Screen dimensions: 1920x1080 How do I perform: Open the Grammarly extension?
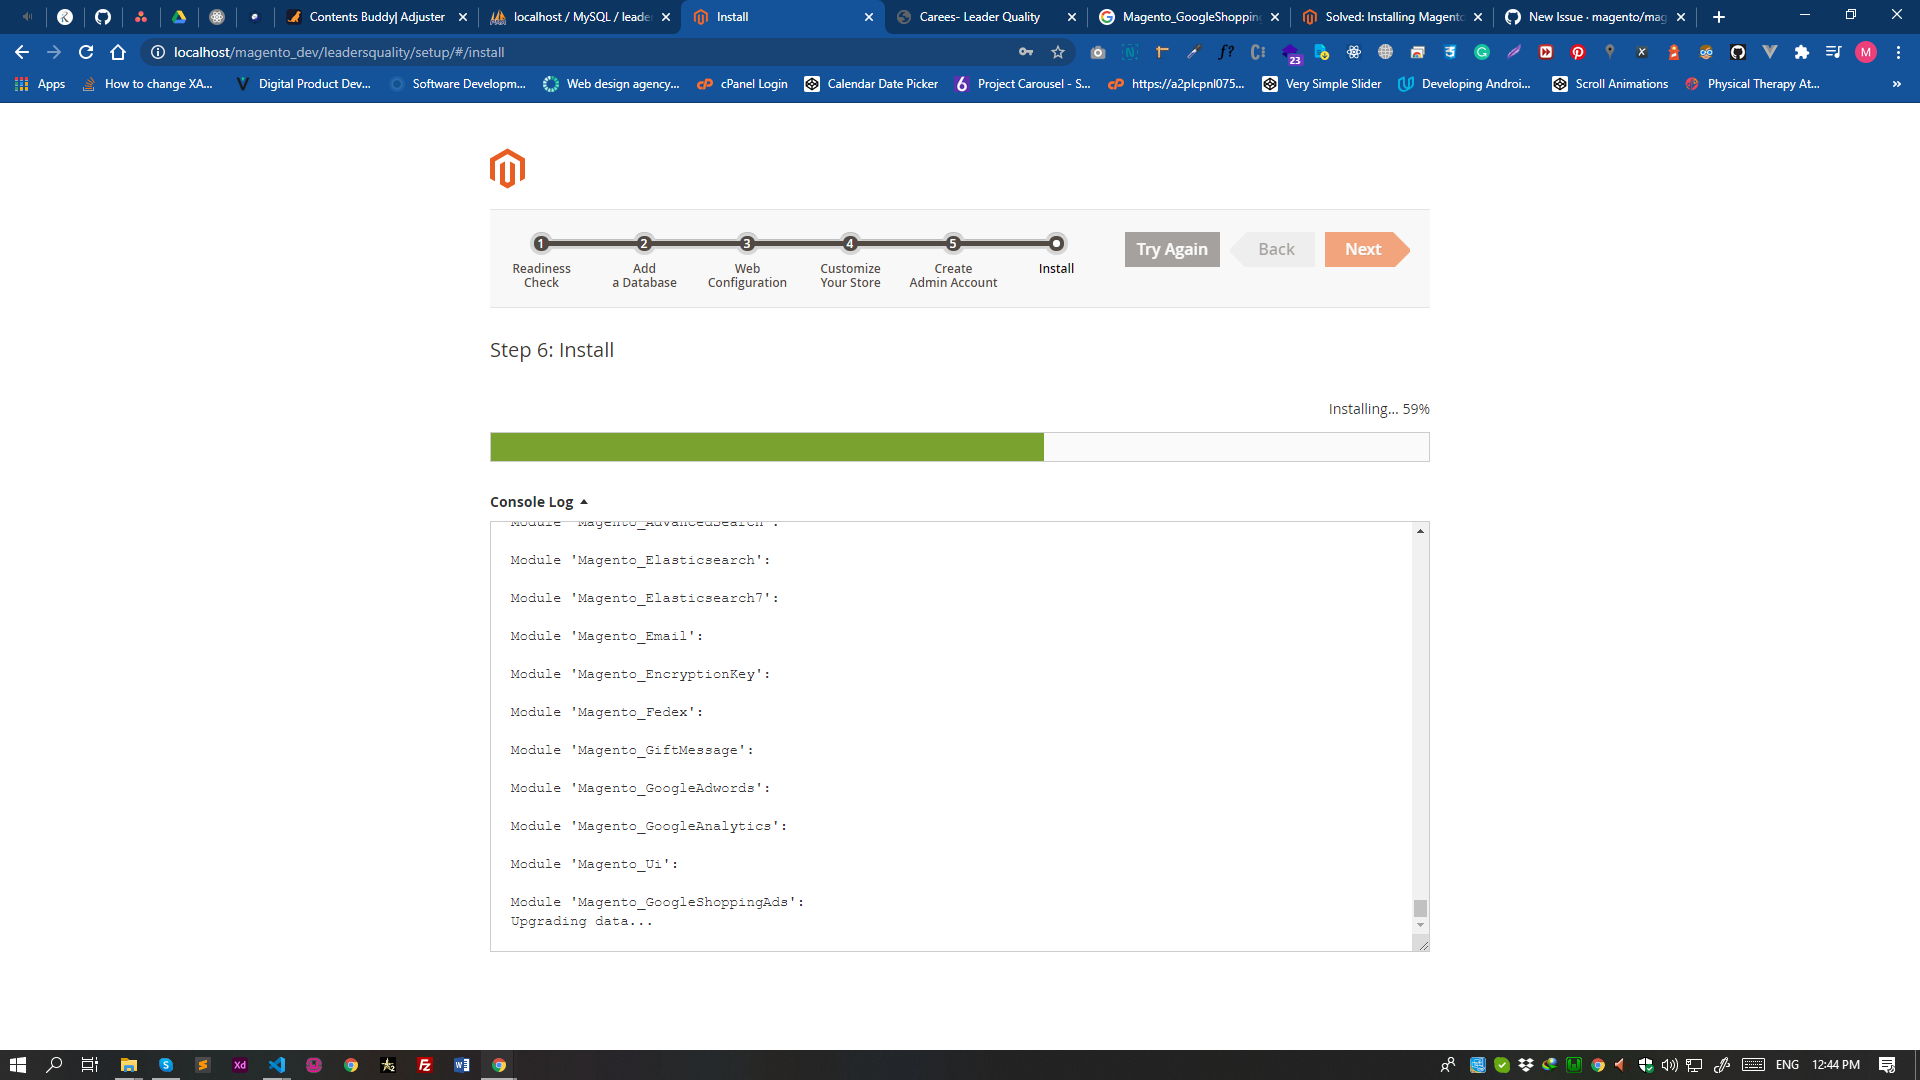point(1481,52)
